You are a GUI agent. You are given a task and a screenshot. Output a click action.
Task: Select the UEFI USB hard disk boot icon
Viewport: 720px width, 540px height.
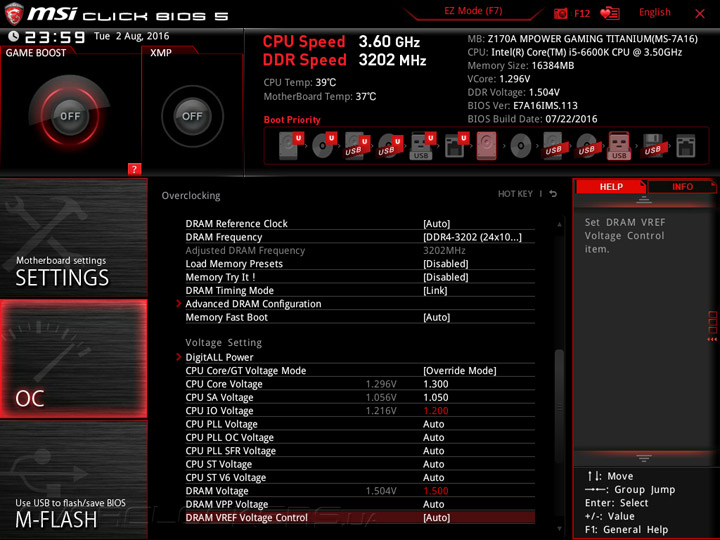(x=357, y=146)
